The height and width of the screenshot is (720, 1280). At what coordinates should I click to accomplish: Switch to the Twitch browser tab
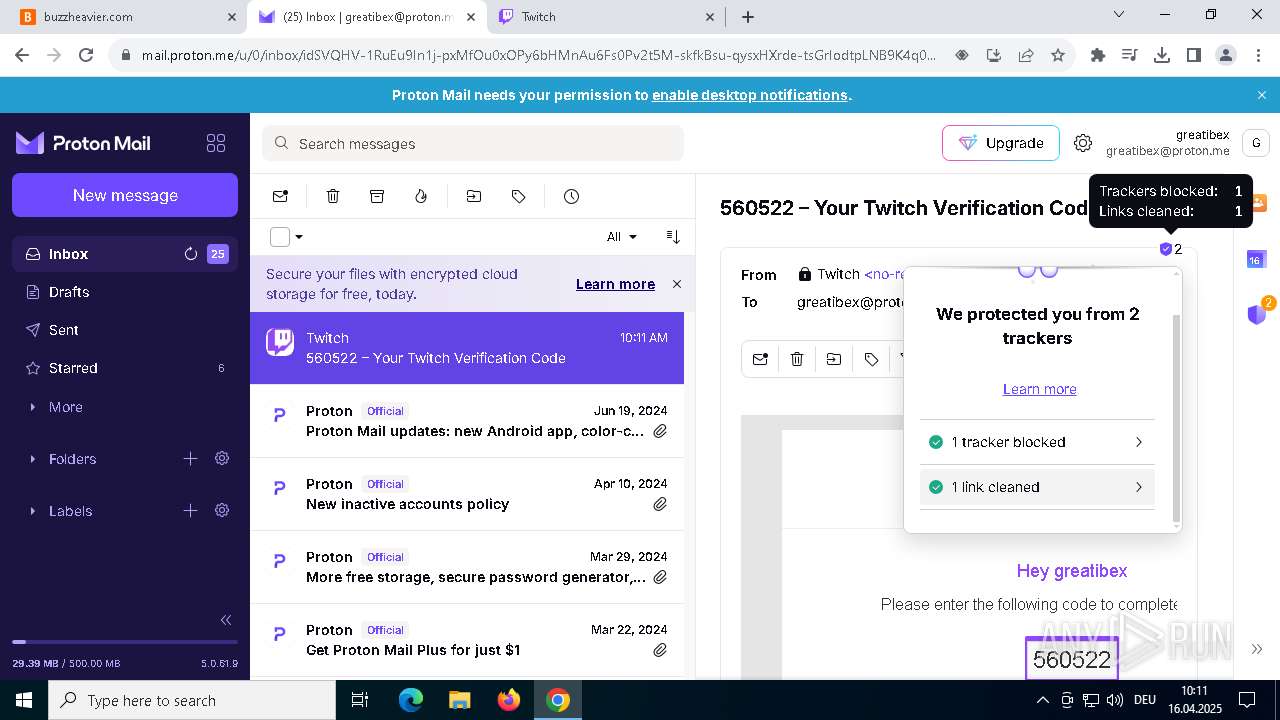[x=606, y=17]
